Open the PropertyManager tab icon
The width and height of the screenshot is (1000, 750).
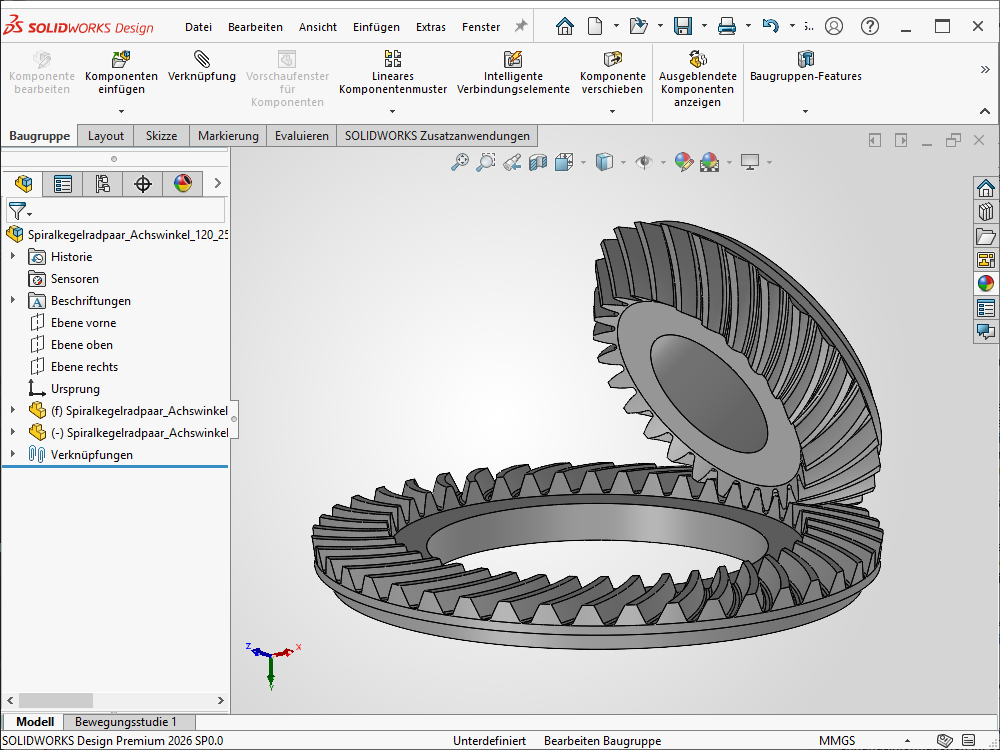(x=63, y=184)
